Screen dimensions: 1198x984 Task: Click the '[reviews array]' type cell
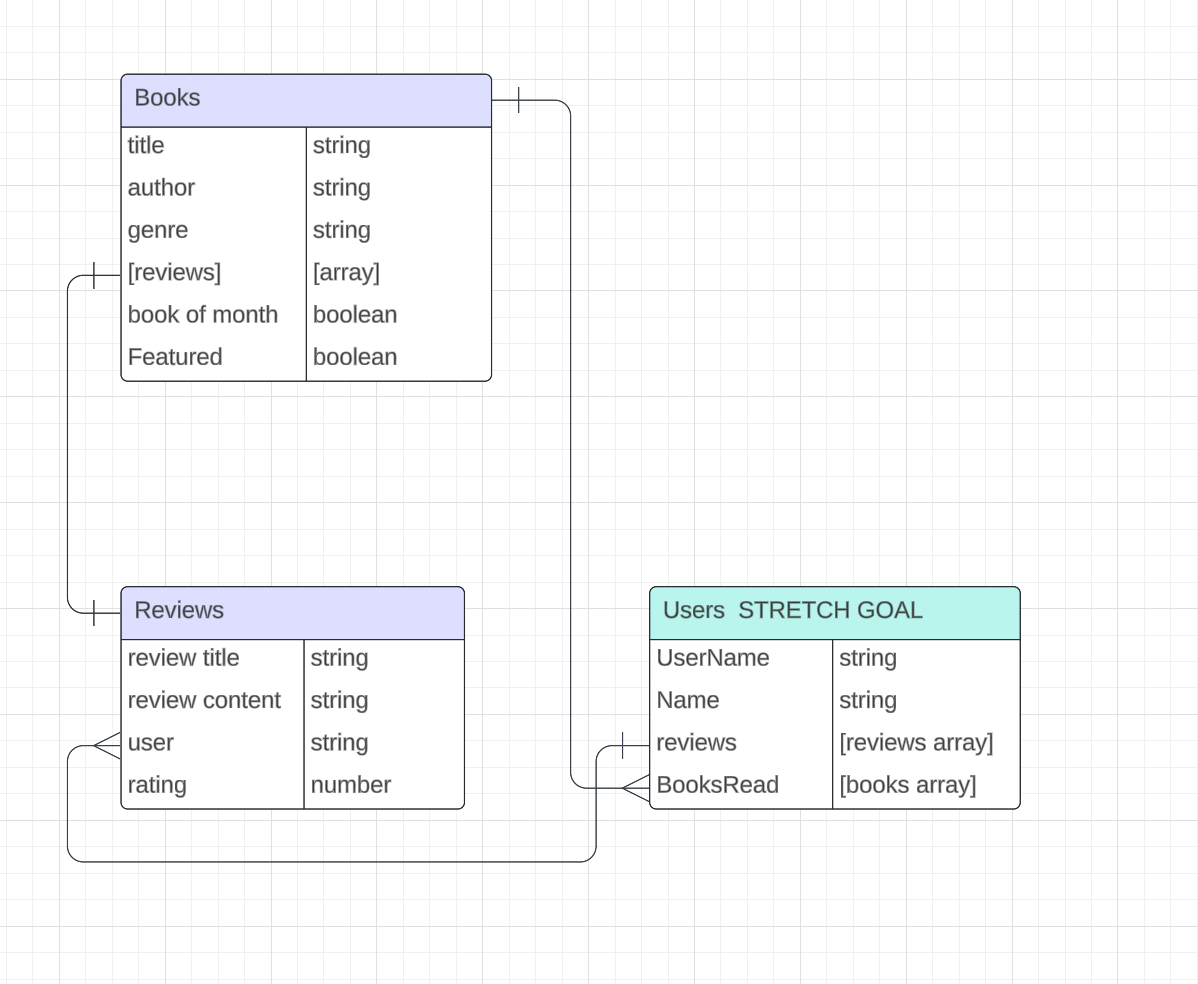click(x=916, y=743)
